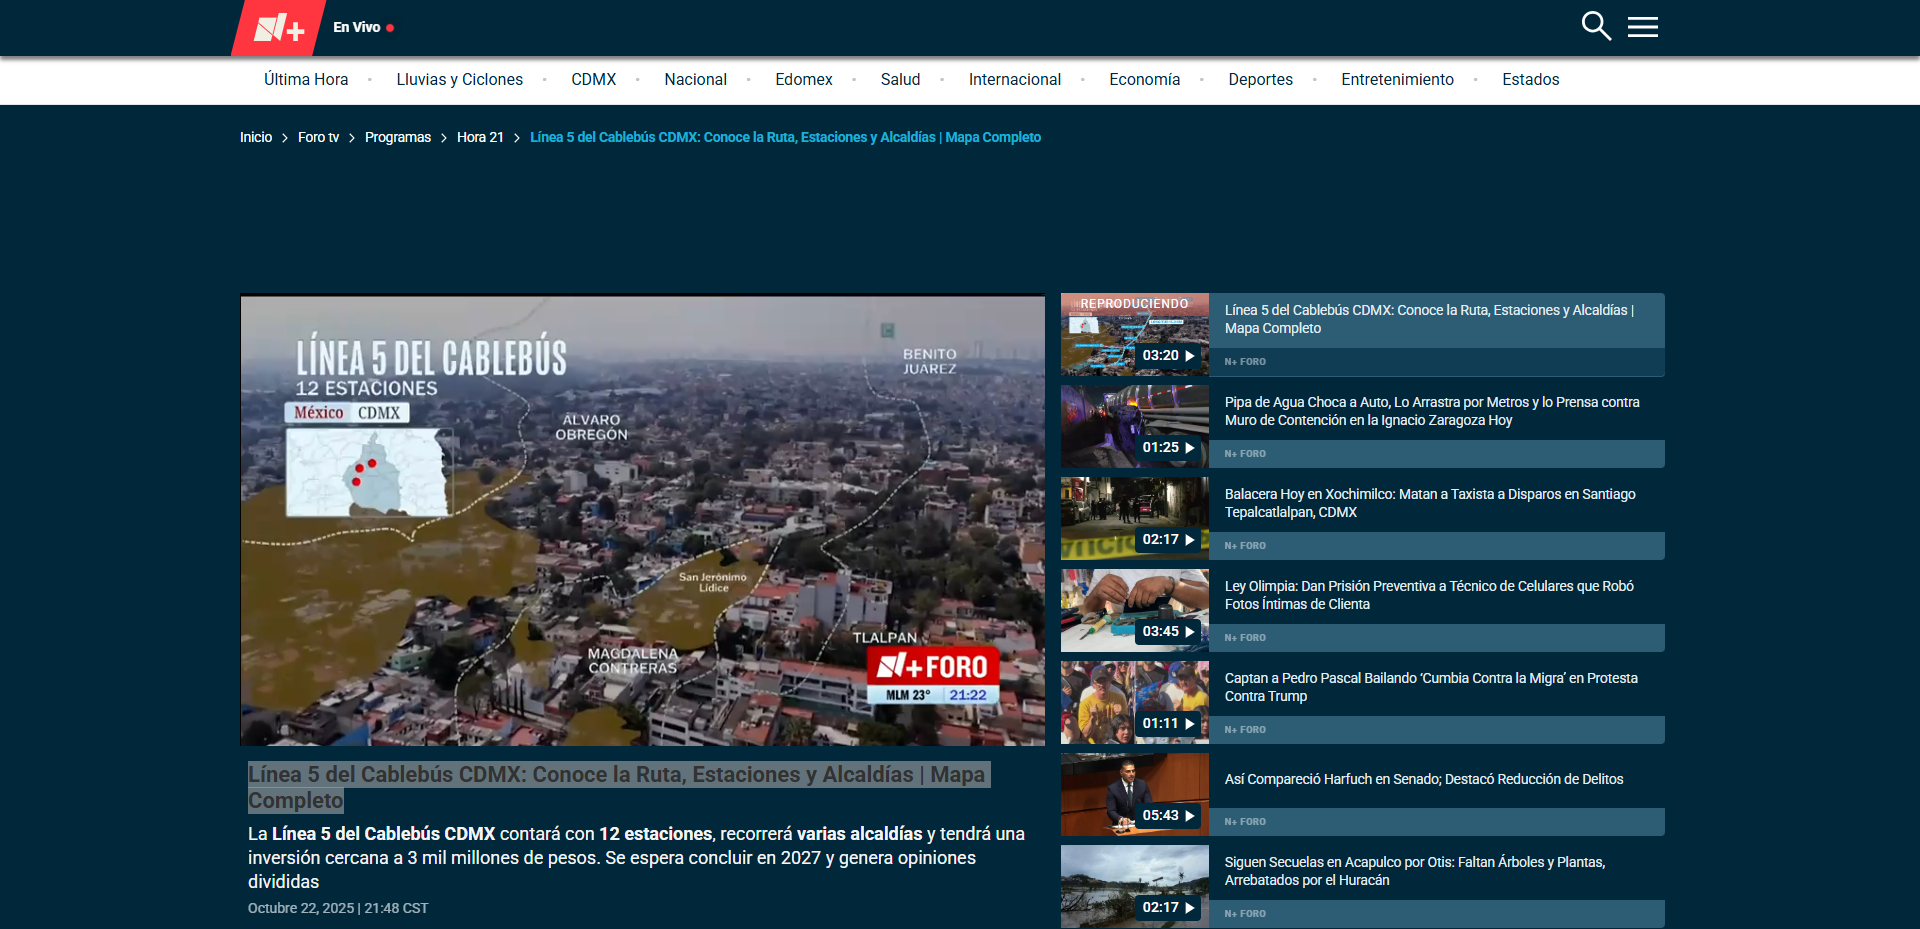Click the 03:20 play icon on Cablebús thumbnail
Viewport: 1920px width, 929px height.
click(1190, 356)
